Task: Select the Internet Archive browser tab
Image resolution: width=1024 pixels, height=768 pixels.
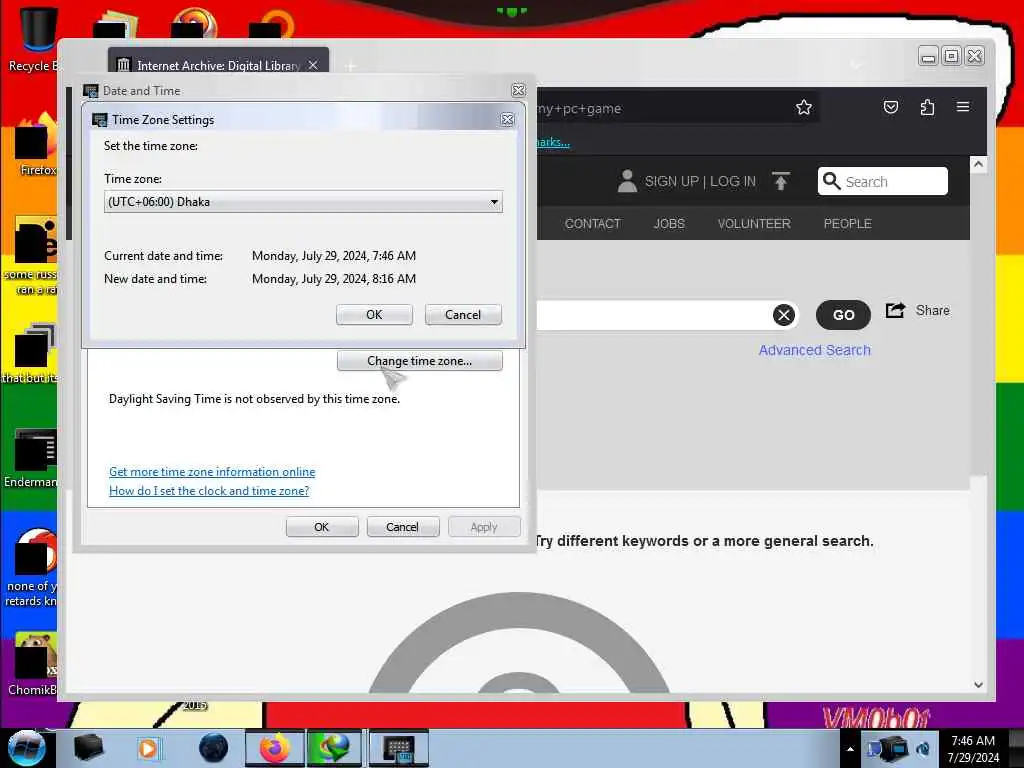Action: coord(218,65)
